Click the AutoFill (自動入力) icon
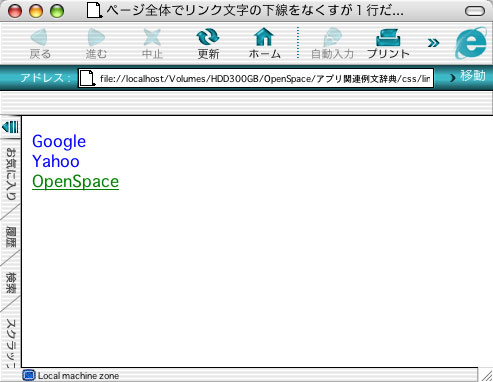 [x=332, y=37]
